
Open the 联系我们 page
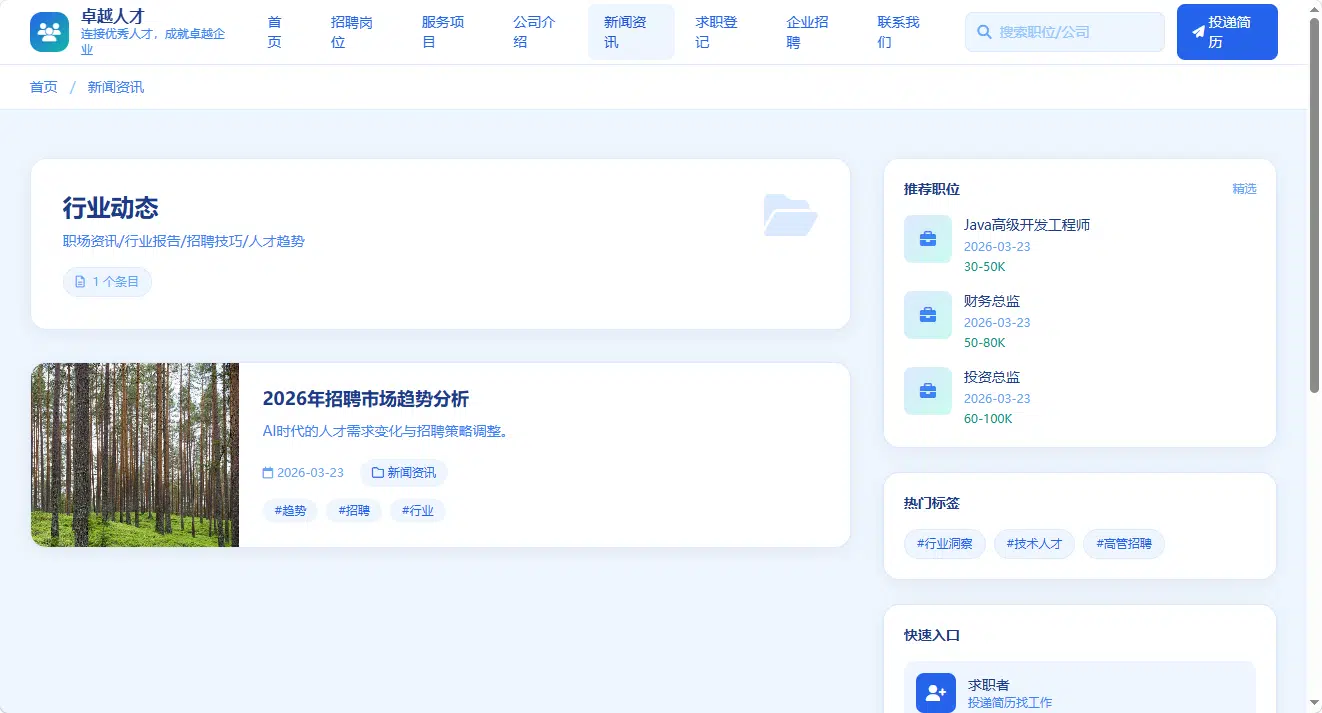coord(898,32)
